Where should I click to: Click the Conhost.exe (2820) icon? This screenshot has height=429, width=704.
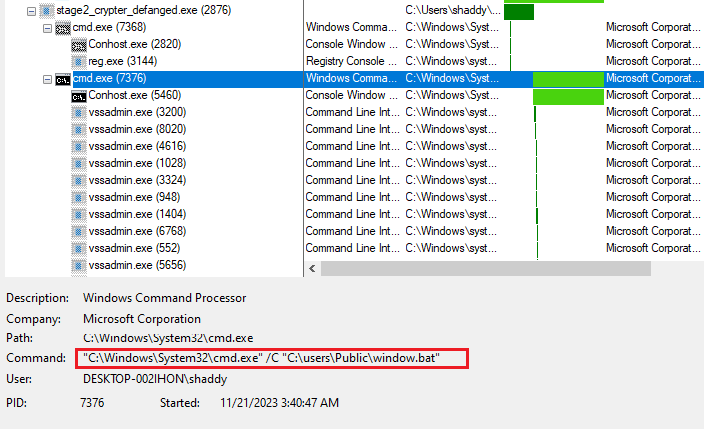coord(79,45)
